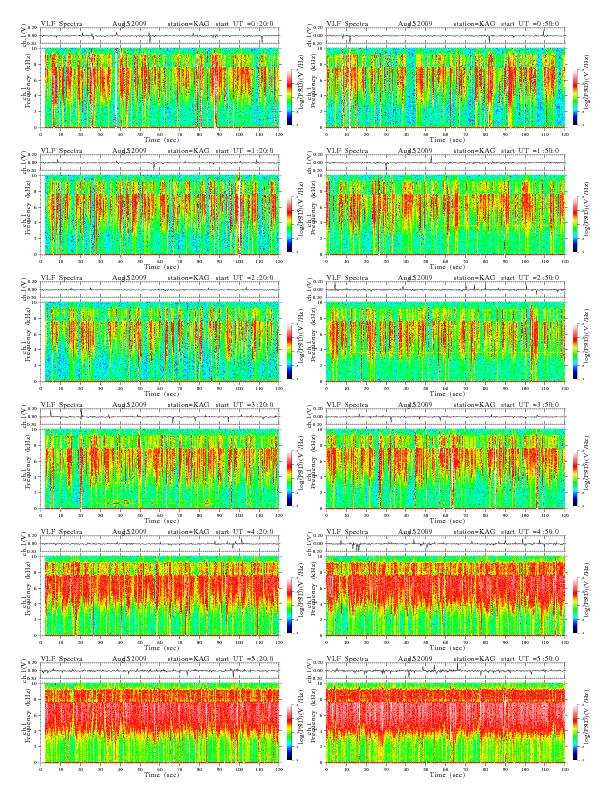Click the ch.1 voltage waveform strip above 5:50:0 spectrogram

pyautogui.click(x=445, y=671)
